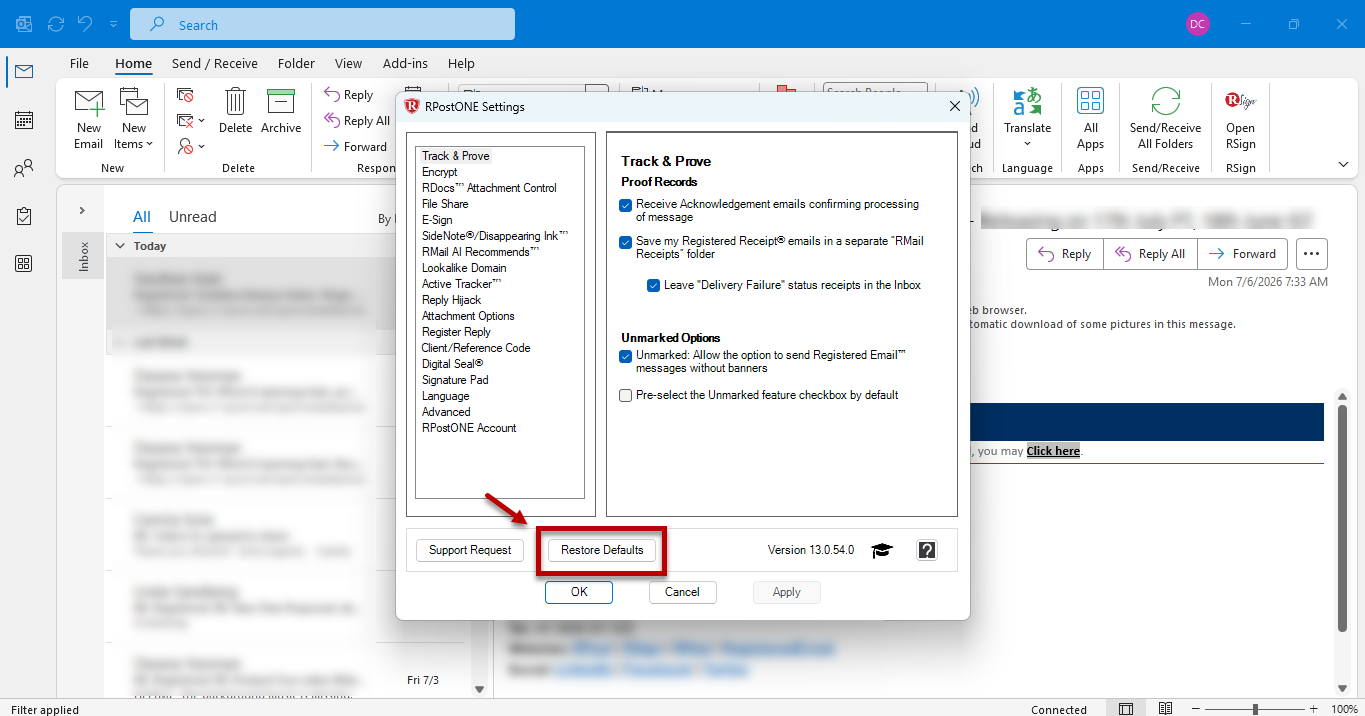
Task: Uncheck Receive Acknowledgement emails checkbox
Action: click(x=626, y=205)
